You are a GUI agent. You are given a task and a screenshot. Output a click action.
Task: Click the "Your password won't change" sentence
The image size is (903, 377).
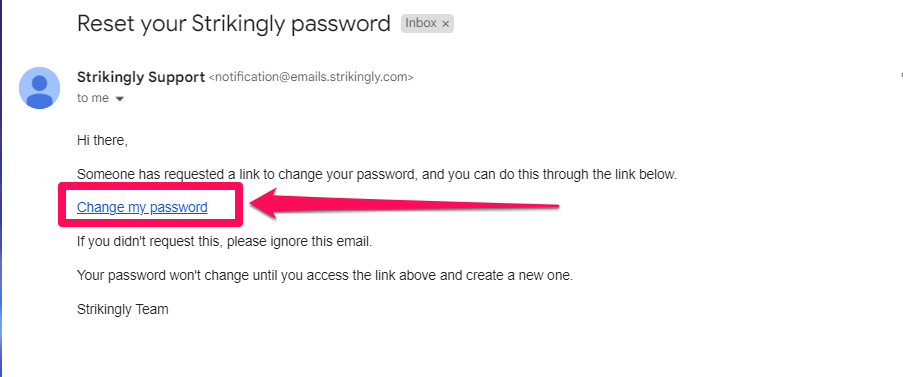click(x=325, y=276)
